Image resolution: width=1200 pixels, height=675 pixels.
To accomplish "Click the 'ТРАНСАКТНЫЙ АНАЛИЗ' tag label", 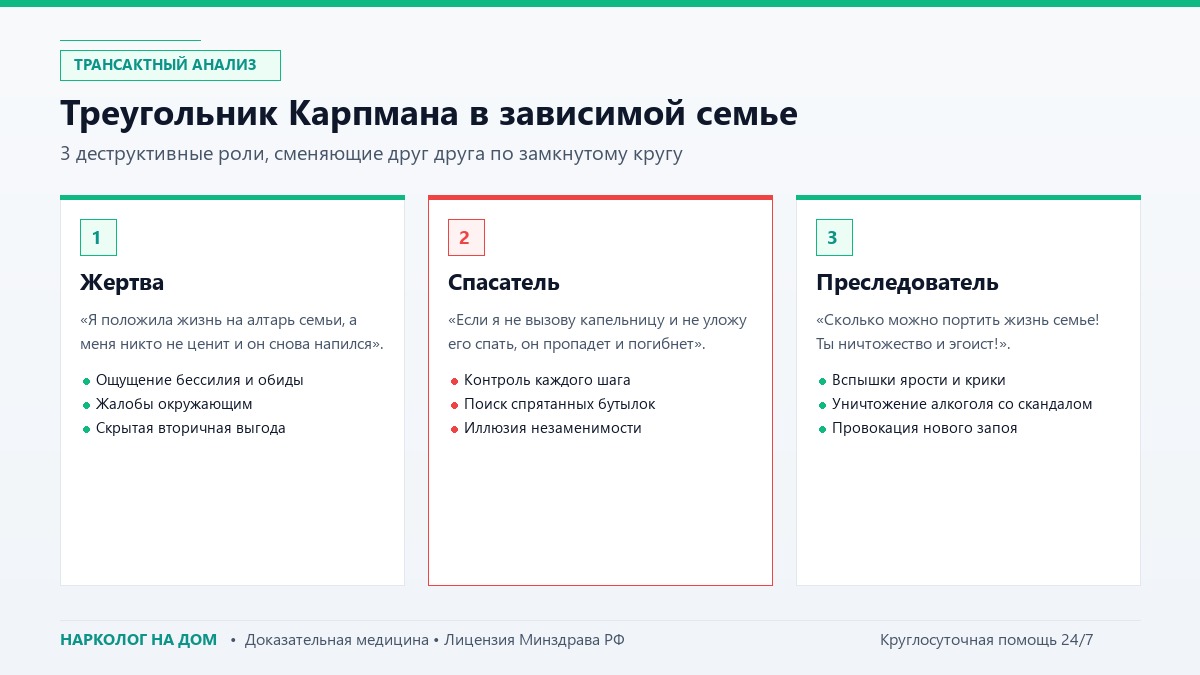I will tap(170, 65).
